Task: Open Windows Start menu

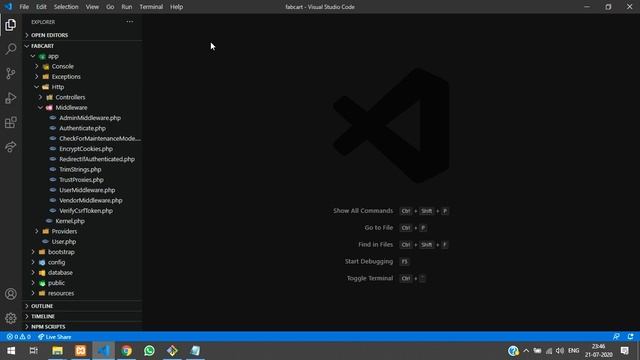Action: [x=11, y=351]
